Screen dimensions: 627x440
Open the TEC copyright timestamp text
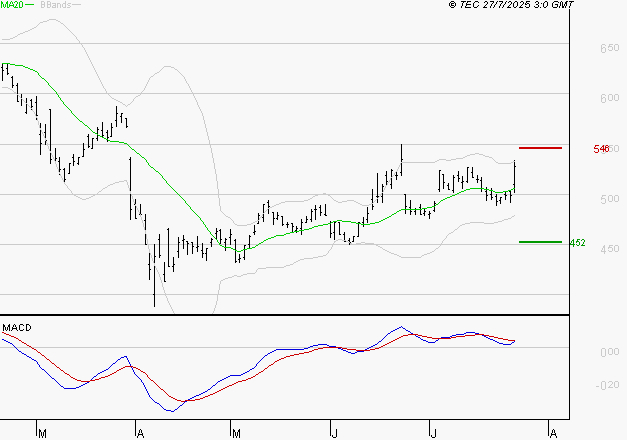pyautogui.click(x=512, y=5)
